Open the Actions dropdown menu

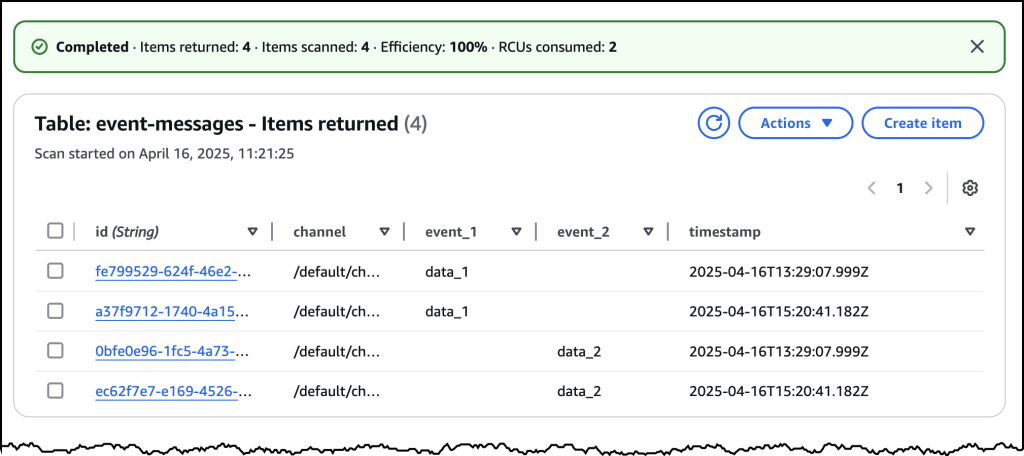point(795,123)
